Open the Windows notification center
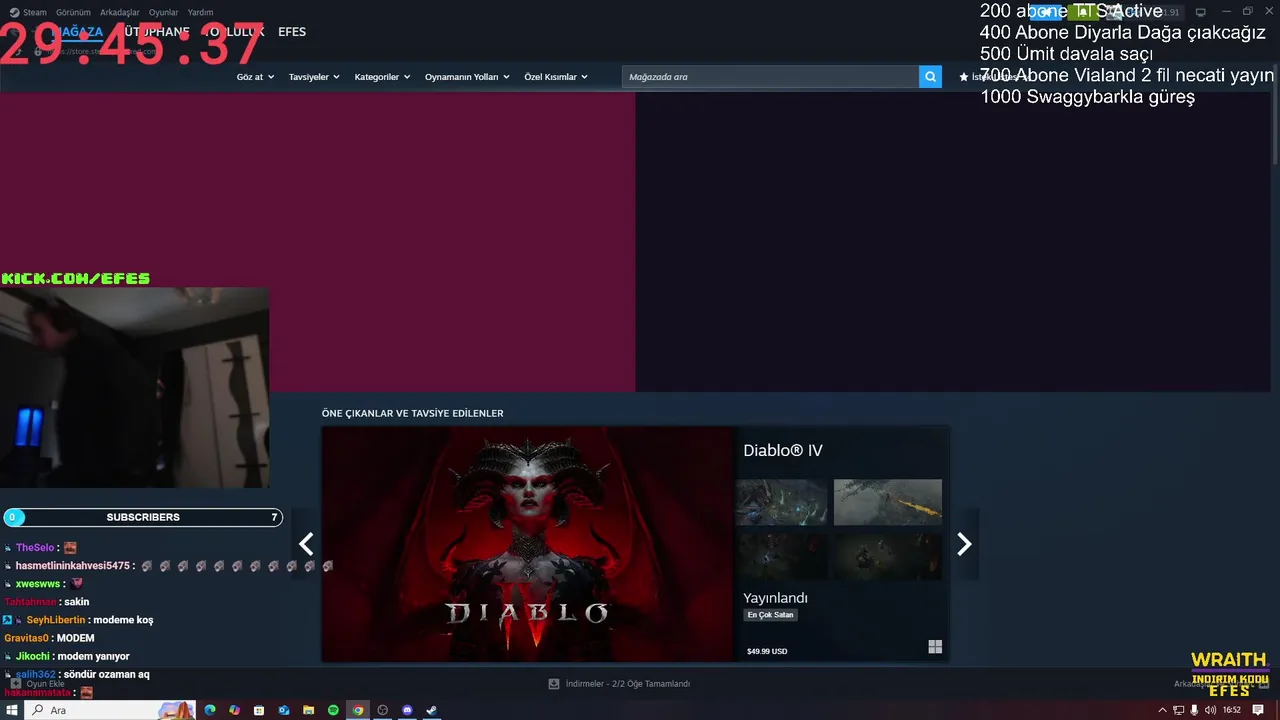Image resolution: width=1280 pixels, height=720 pixels. point(1258,710)
